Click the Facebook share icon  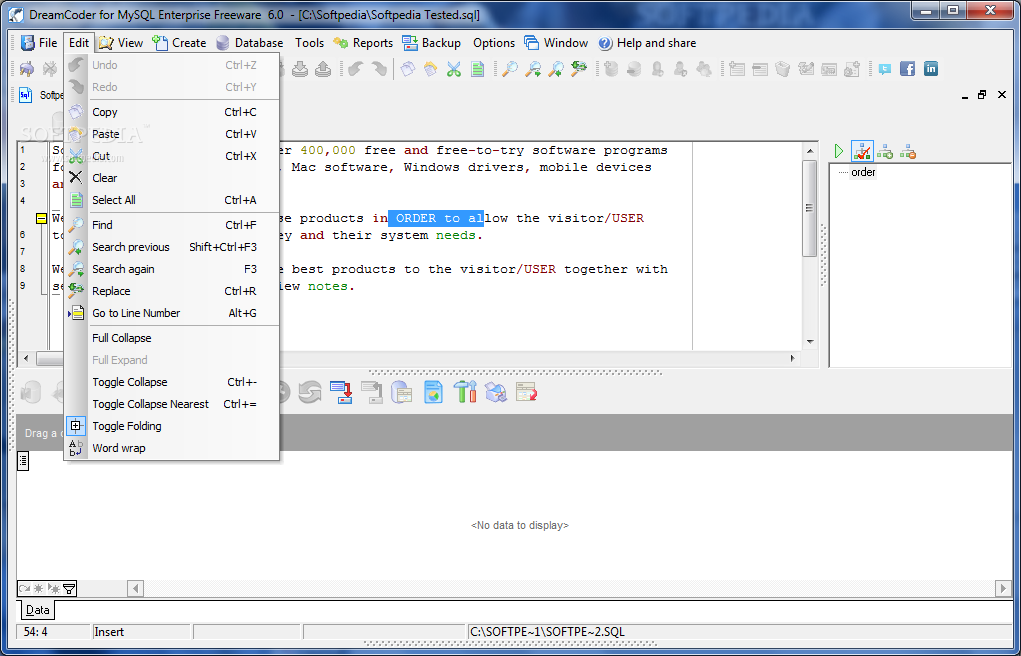pos(908,68)
